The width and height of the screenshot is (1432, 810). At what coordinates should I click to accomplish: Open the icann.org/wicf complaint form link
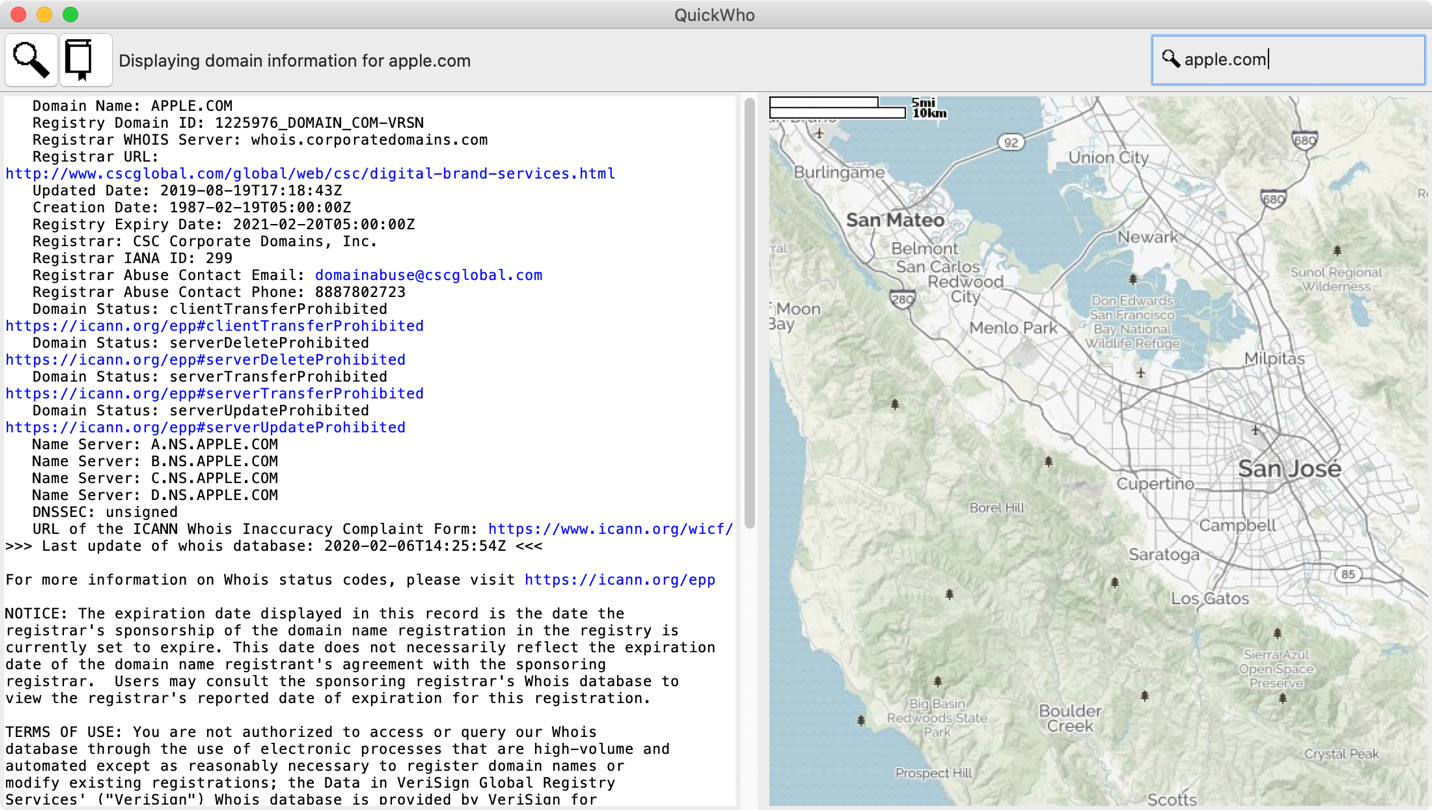pyautogui.click(x=610, y=529)
